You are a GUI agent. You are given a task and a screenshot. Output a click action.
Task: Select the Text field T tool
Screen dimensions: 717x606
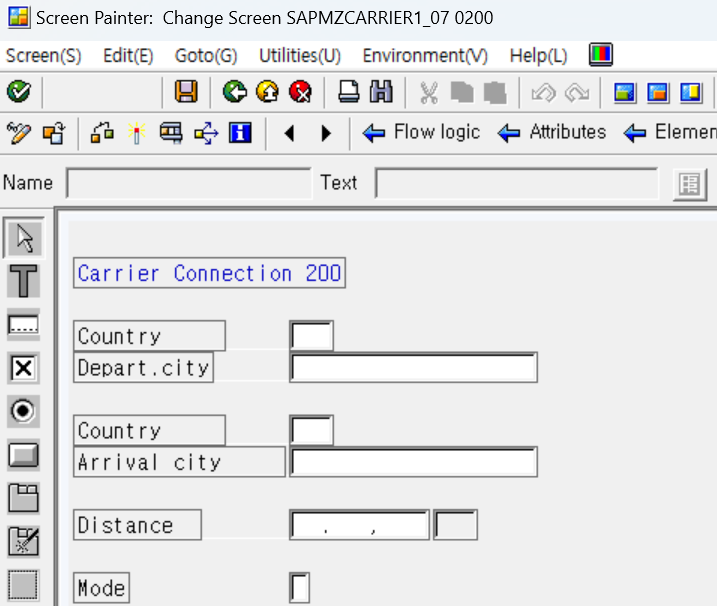pos(24,281)
